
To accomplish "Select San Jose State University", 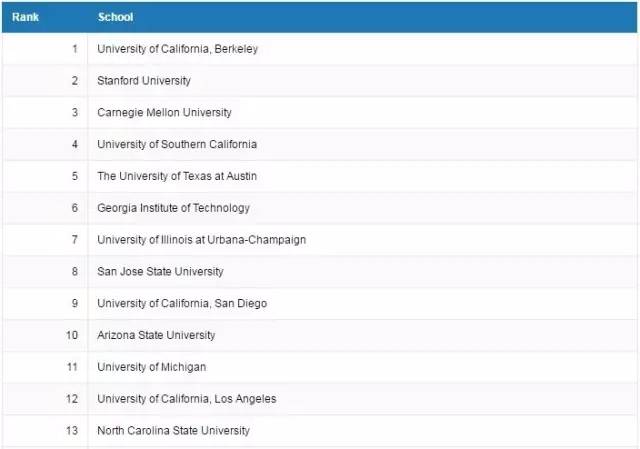I will click(160, 272).
